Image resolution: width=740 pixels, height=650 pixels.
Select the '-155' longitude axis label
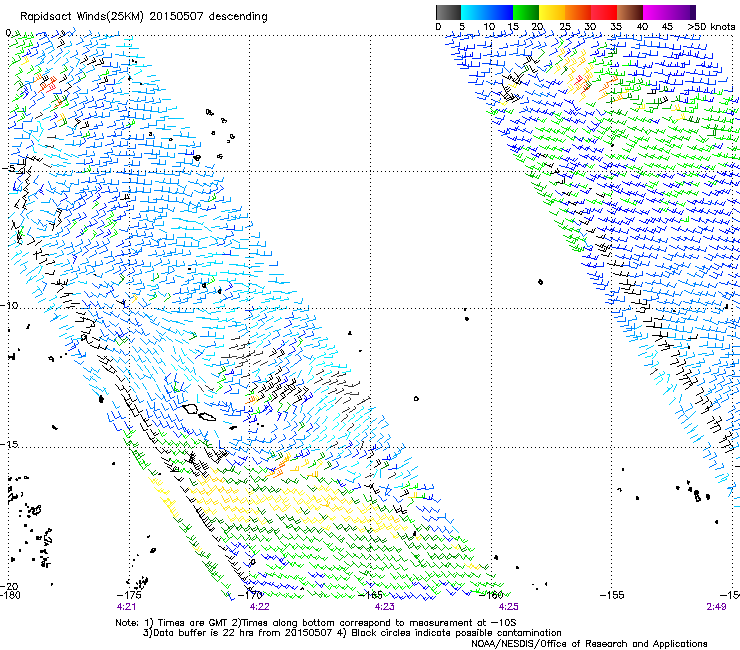[x=612, y=595]
